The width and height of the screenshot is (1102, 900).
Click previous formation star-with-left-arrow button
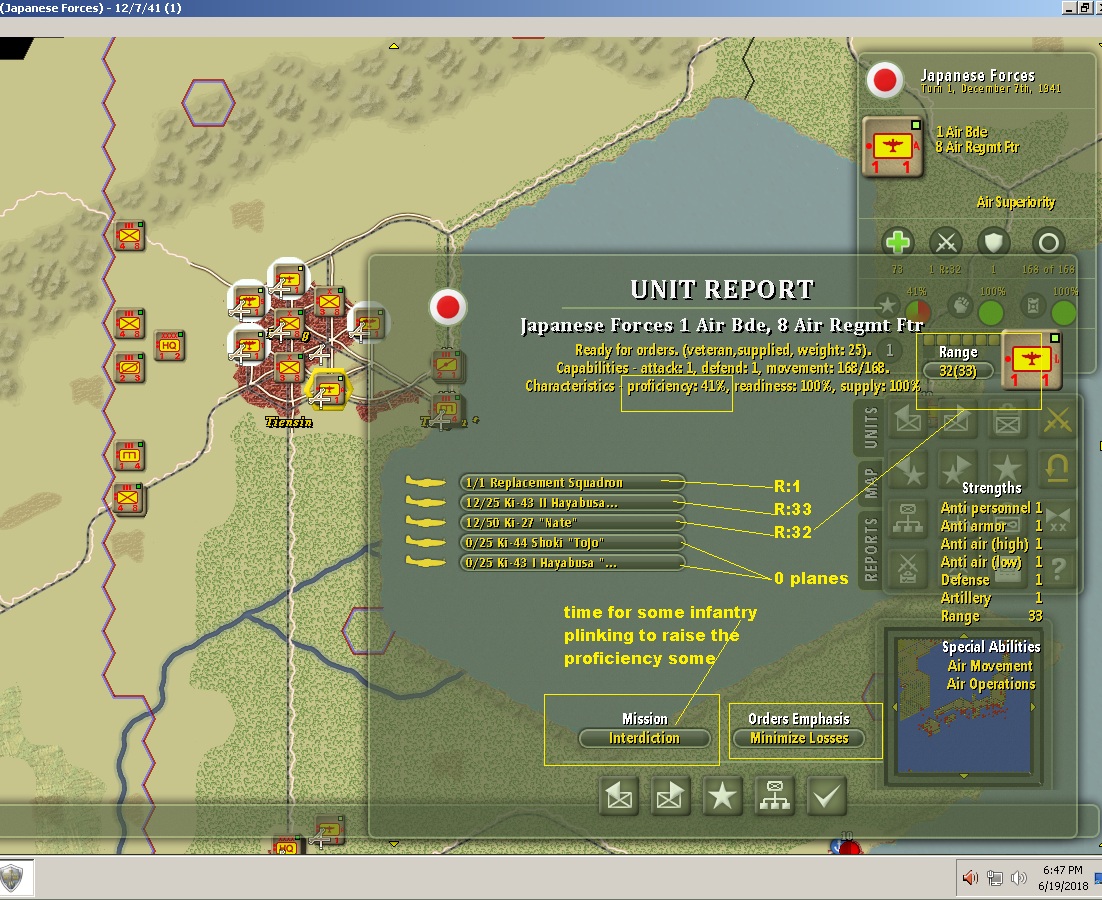click(x=909, y=469)
